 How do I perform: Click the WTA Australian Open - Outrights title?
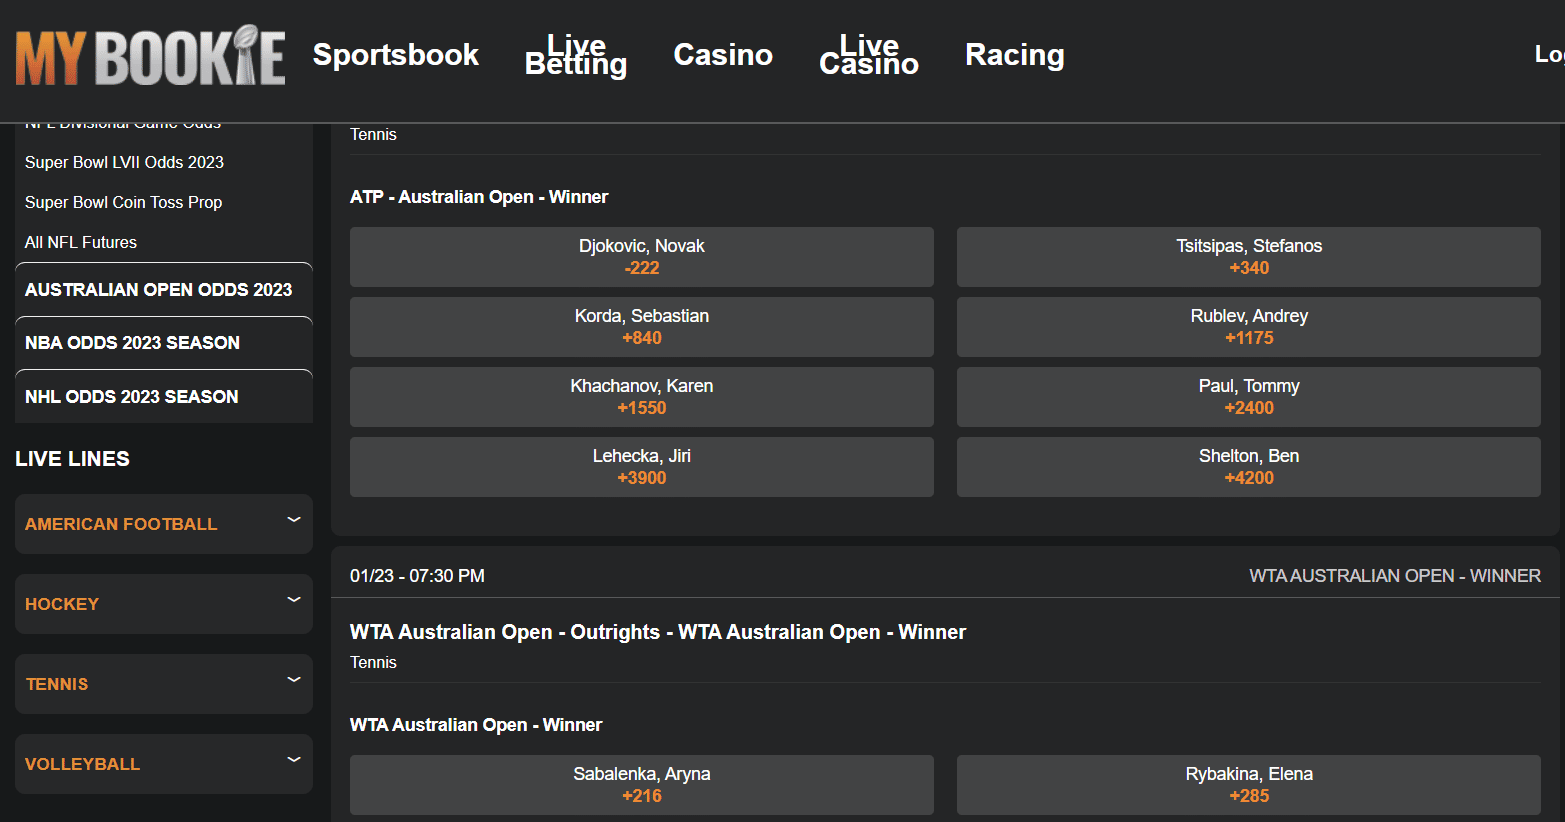pos(658,632)
